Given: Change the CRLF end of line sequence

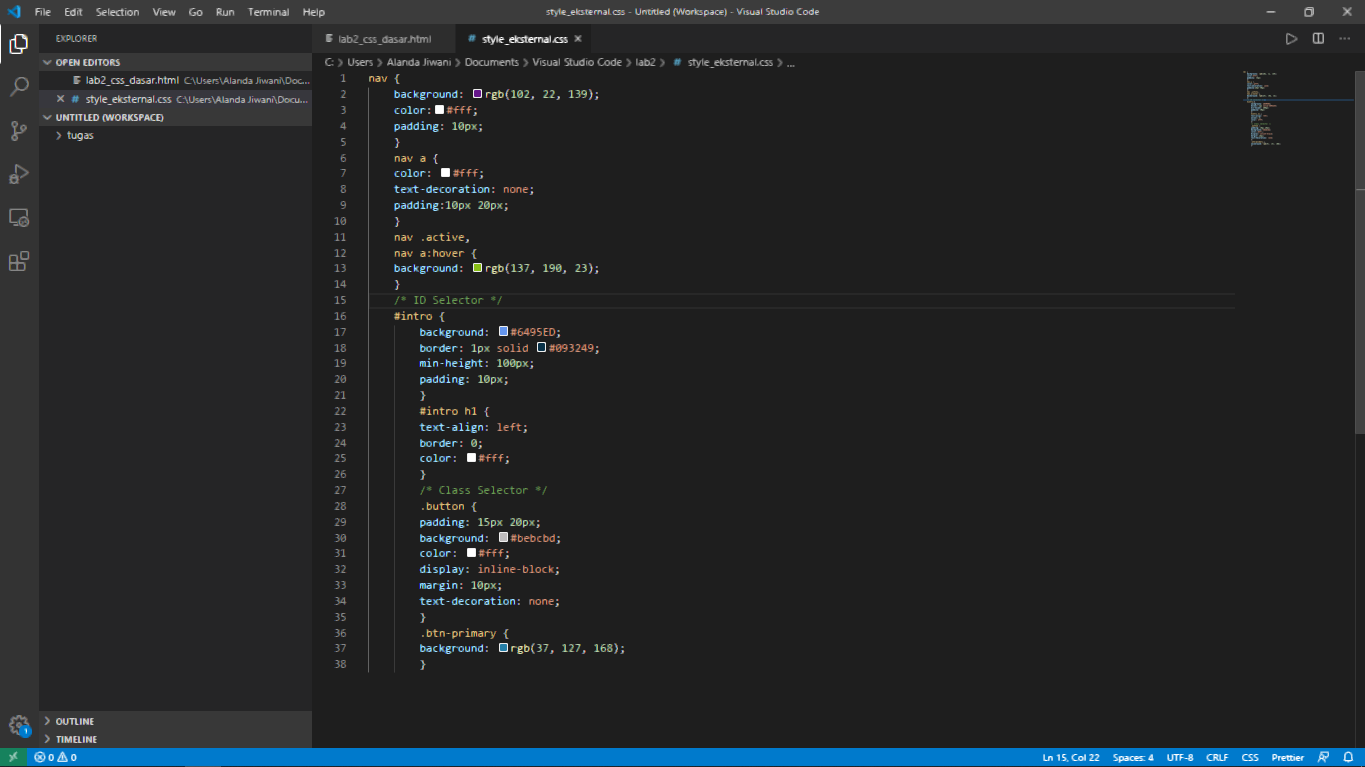Looking at the screenshot, I should coord(1217,757).
